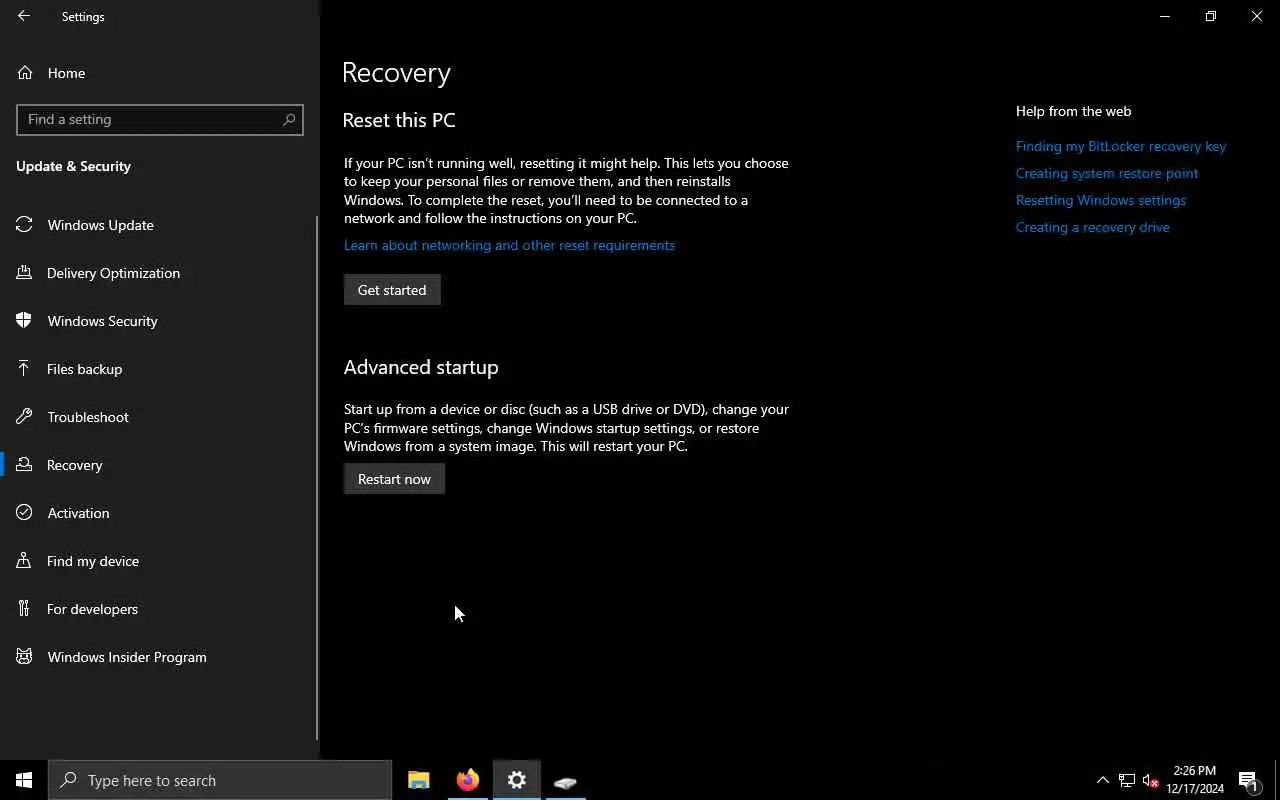Minimize the Settings window

coord(1165,16)
